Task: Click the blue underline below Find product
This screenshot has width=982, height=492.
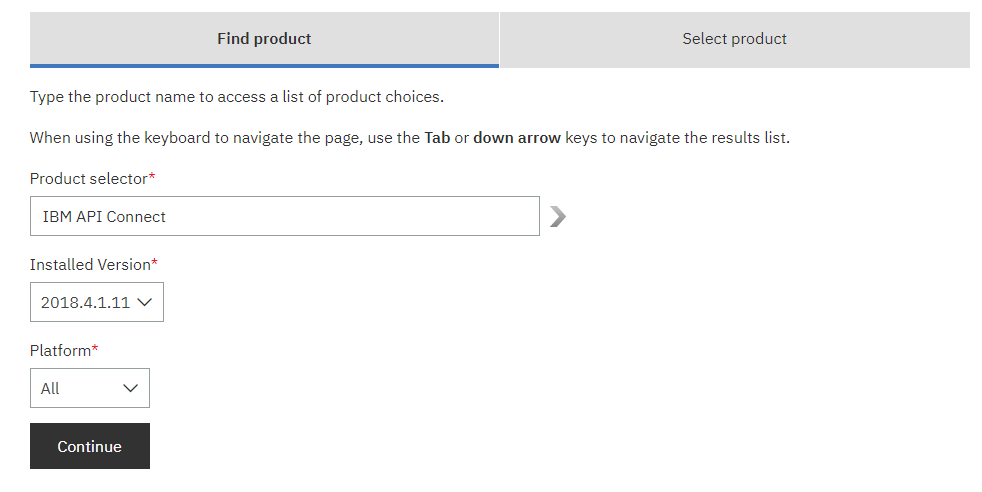Action: click(x=264, y=66)
